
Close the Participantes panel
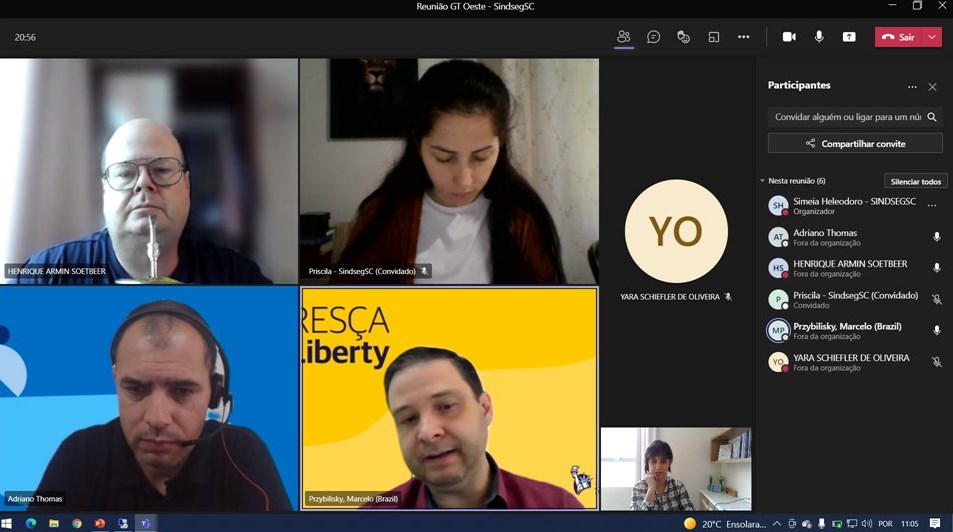932,87
